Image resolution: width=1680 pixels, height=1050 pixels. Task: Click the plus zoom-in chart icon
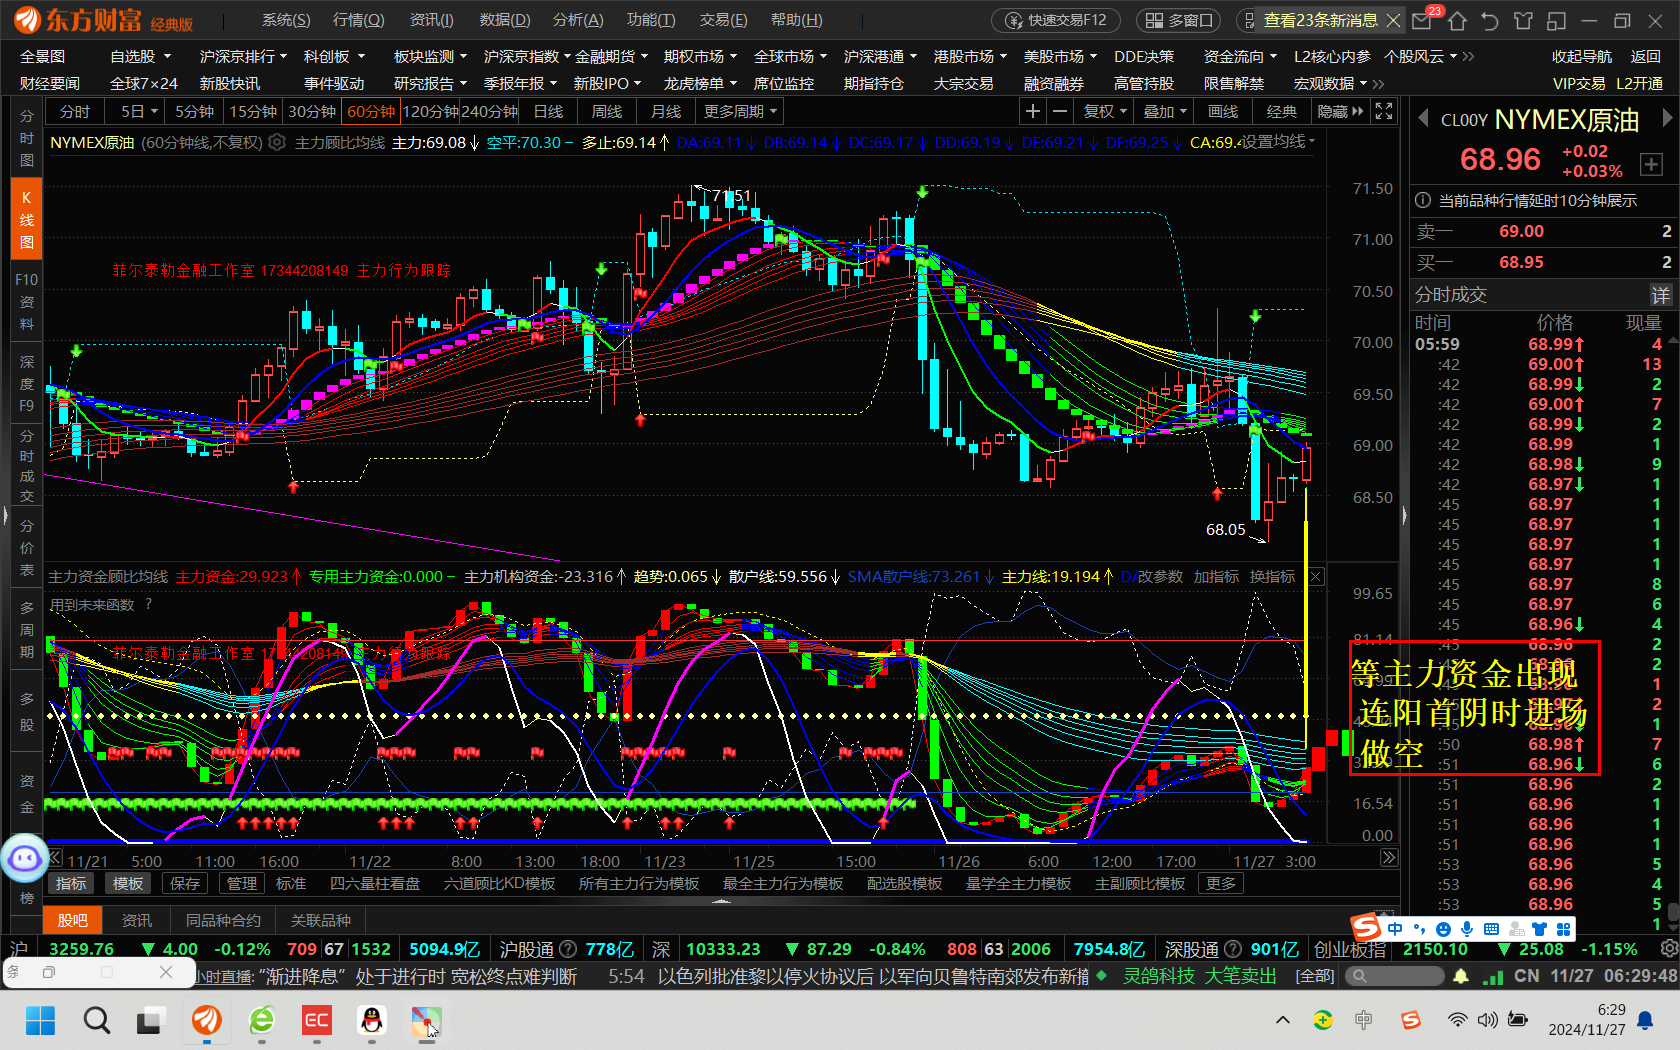[x=1033, y=111]
